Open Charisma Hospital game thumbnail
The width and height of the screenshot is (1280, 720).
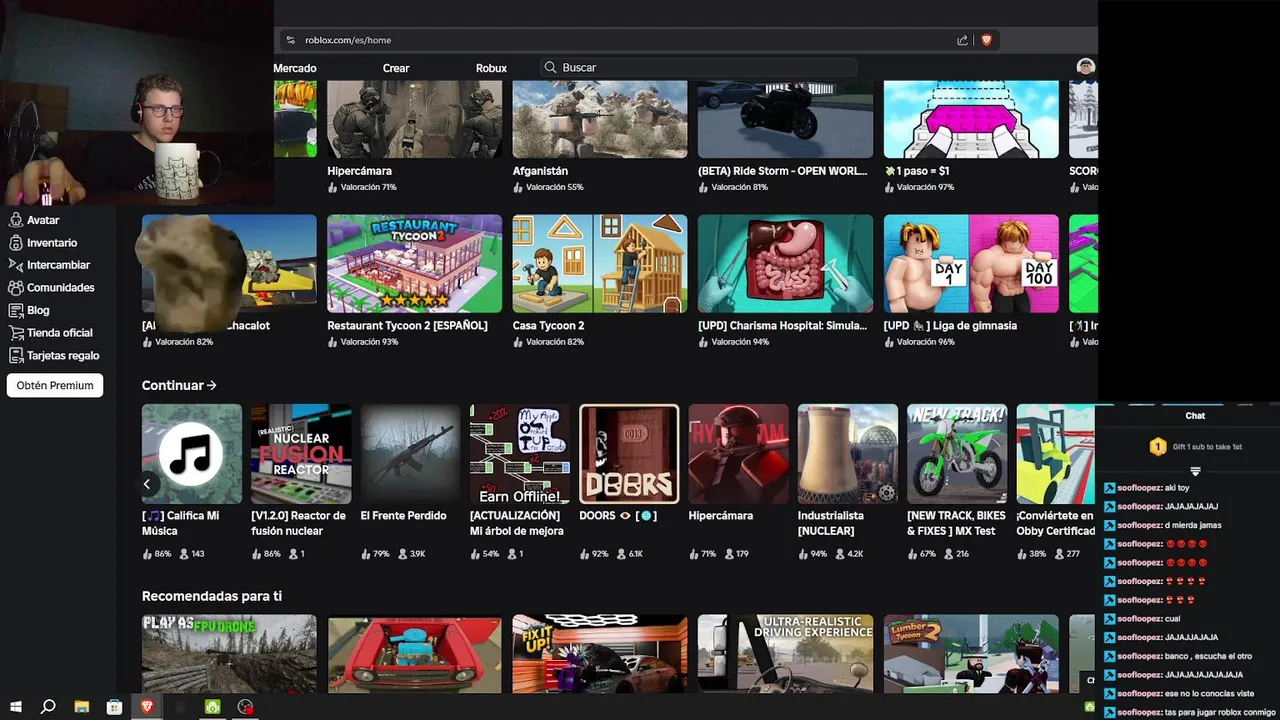pos(785,264)
